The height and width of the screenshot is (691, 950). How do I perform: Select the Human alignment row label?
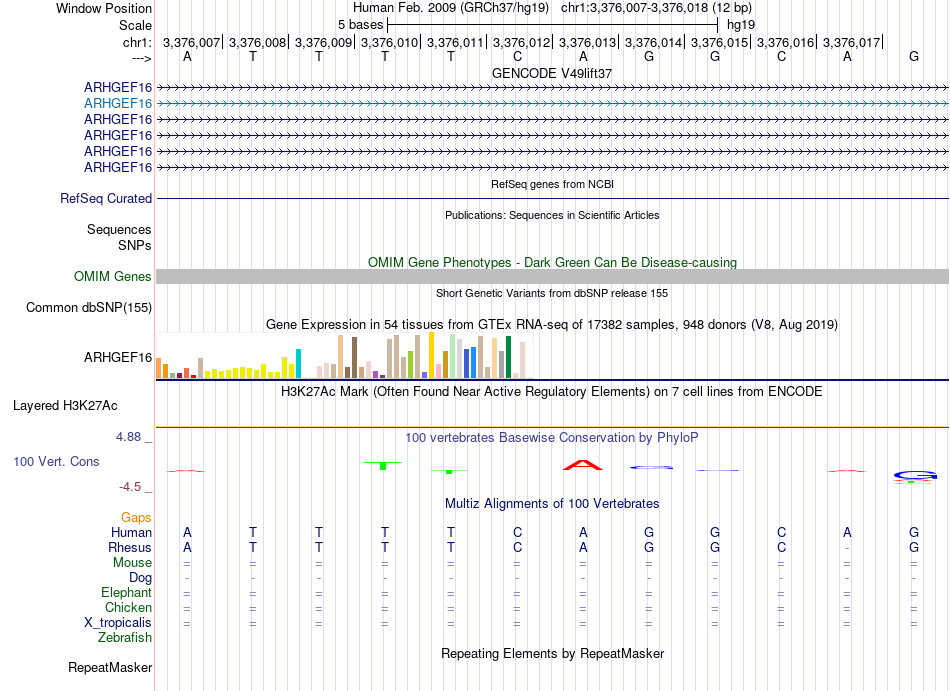[131, 532]
